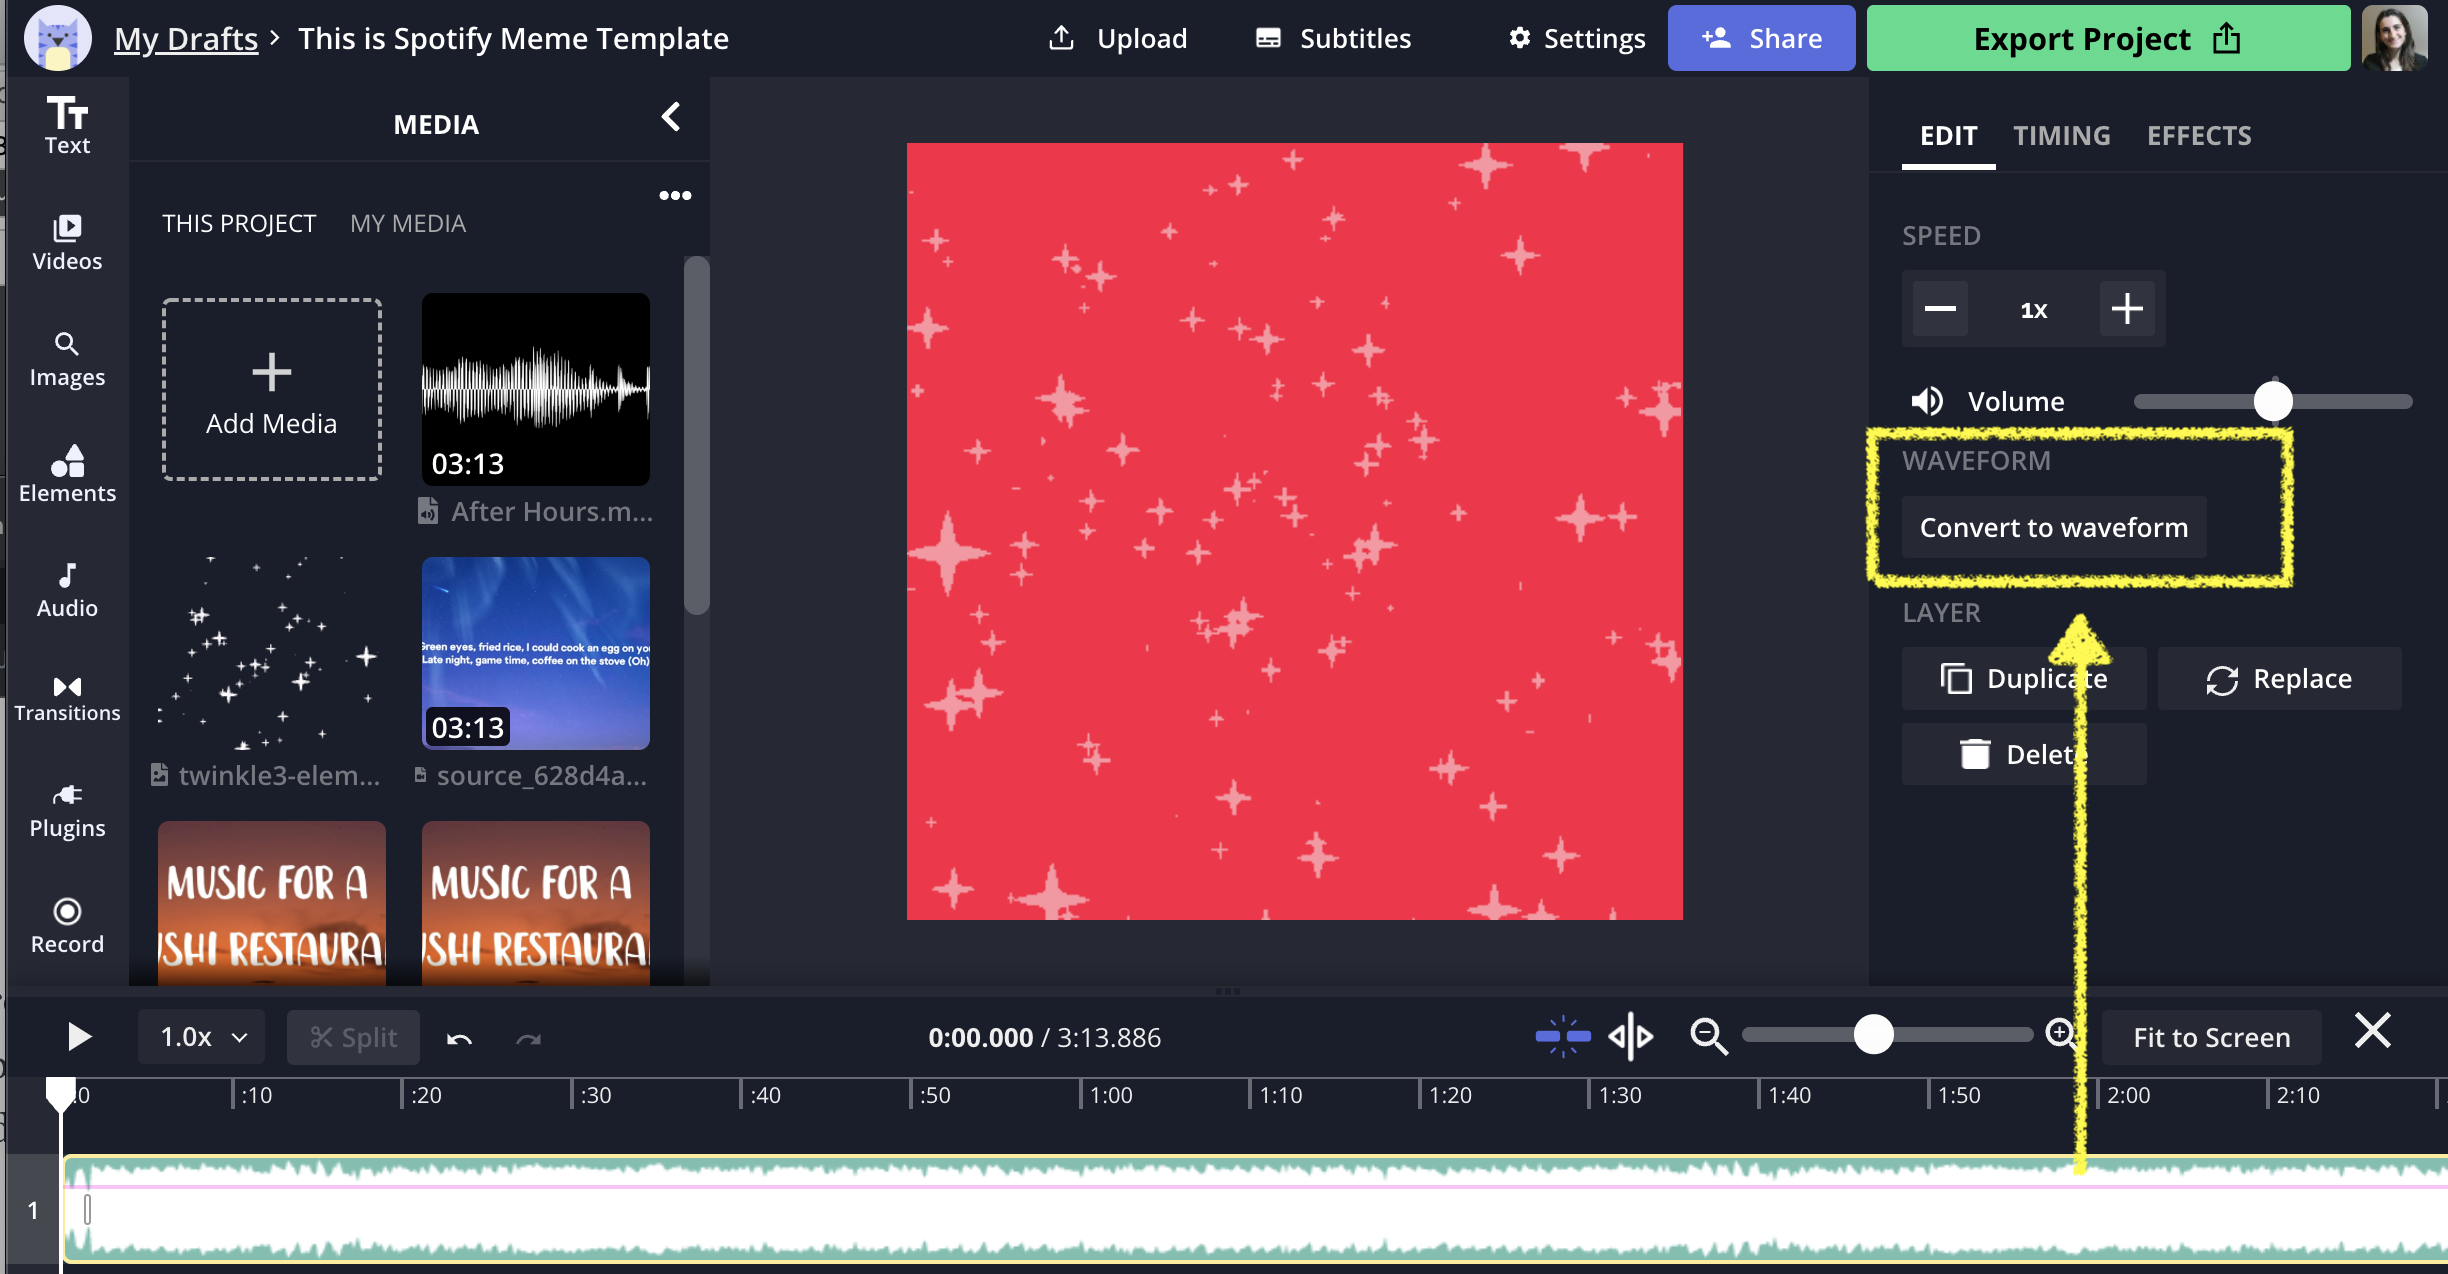This screenshot has width=2448, height=1274.
Task: Toggle timeline snapping icon
Action: point(1563,1036)
